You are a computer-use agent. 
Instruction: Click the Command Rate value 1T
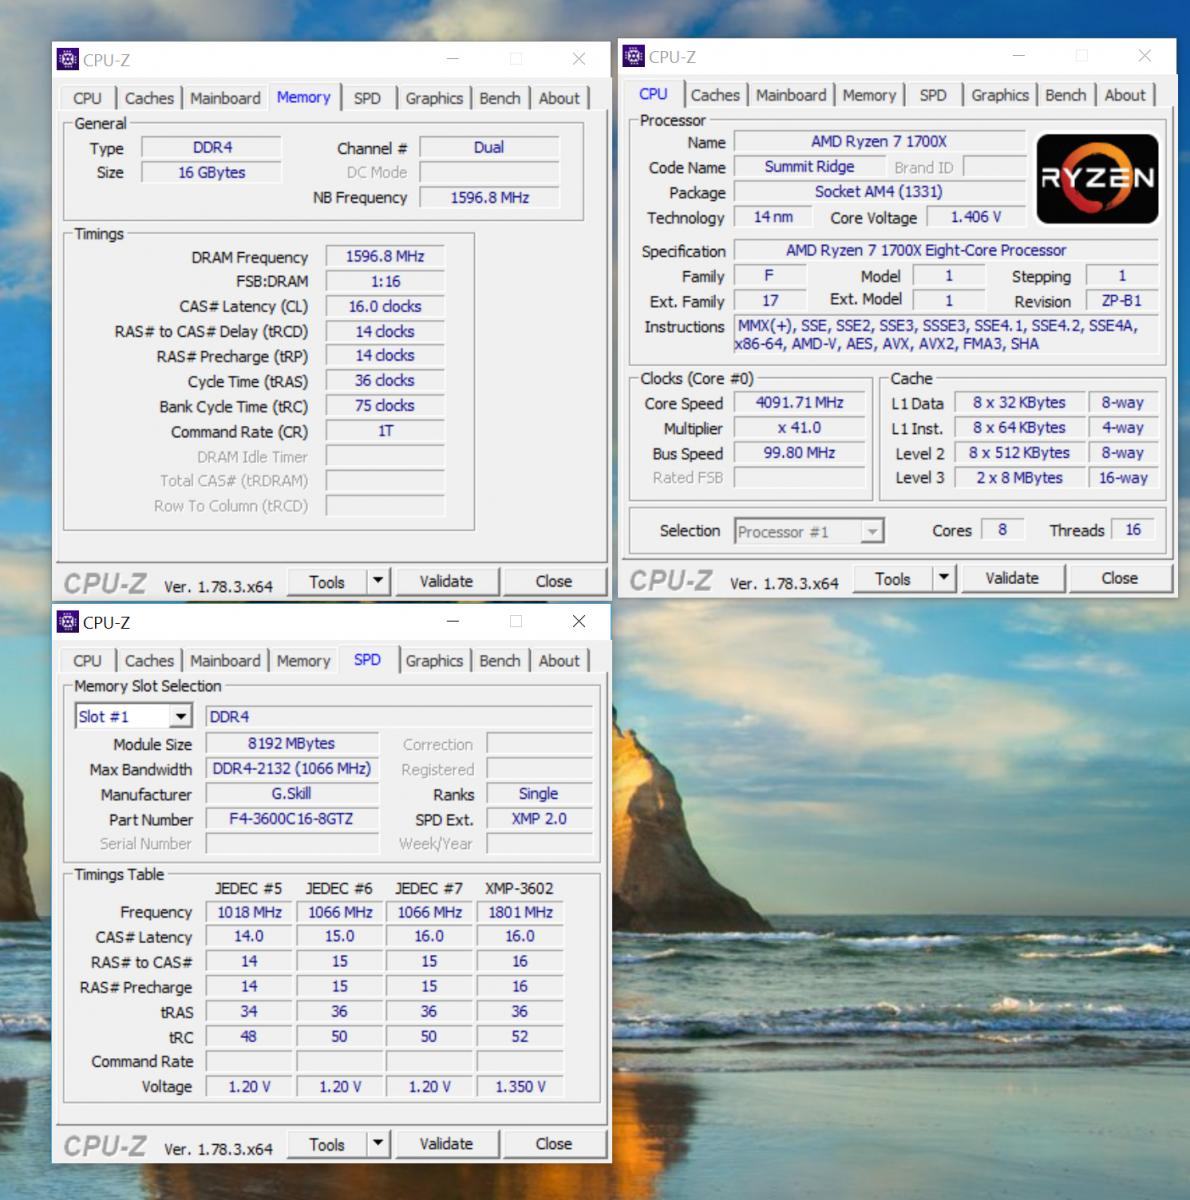click(x=385, y=432)
